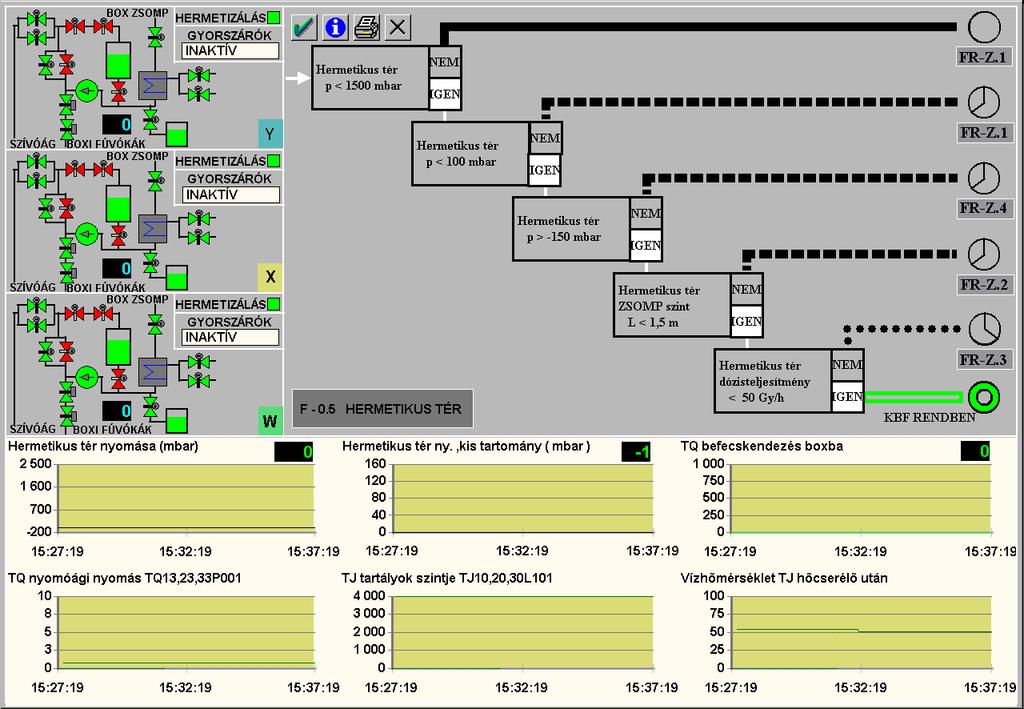Click the Hermetikus tér p < 1500 mbar box

[x=370, y=78]
